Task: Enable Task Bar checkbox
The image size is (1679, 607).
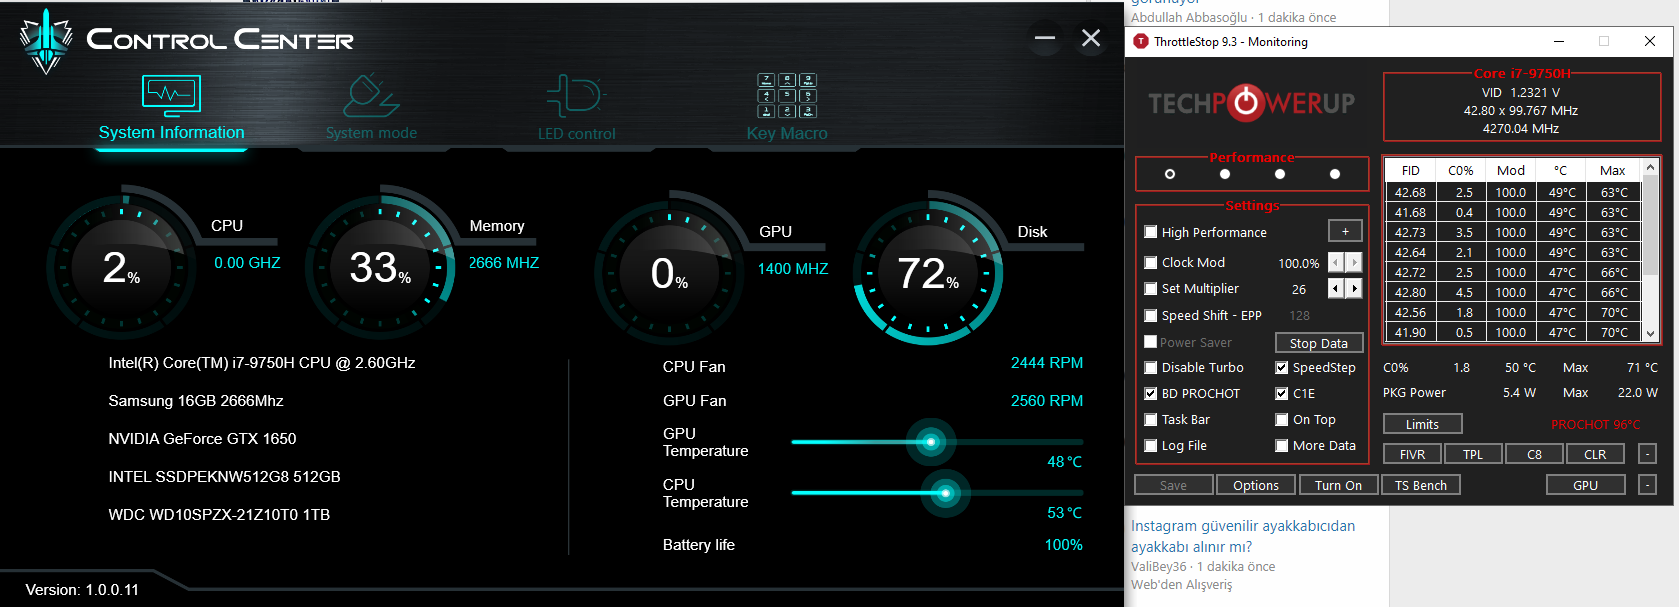Action: pos(1151,419)
